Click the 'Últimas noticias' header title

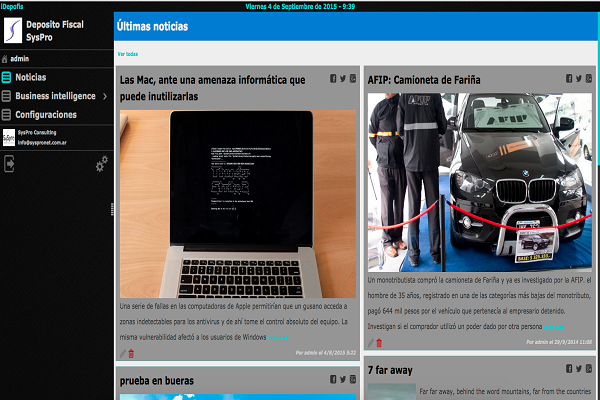[x=152, y=26]
